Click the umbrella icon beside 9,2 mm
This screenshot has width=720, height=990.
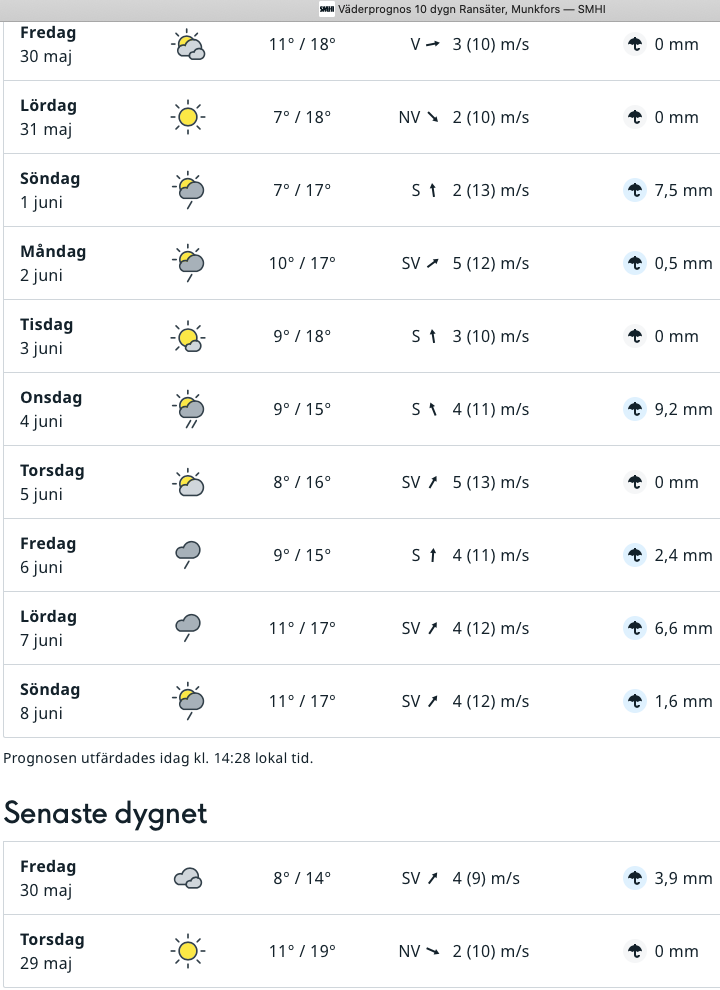(x=635, y=409)
